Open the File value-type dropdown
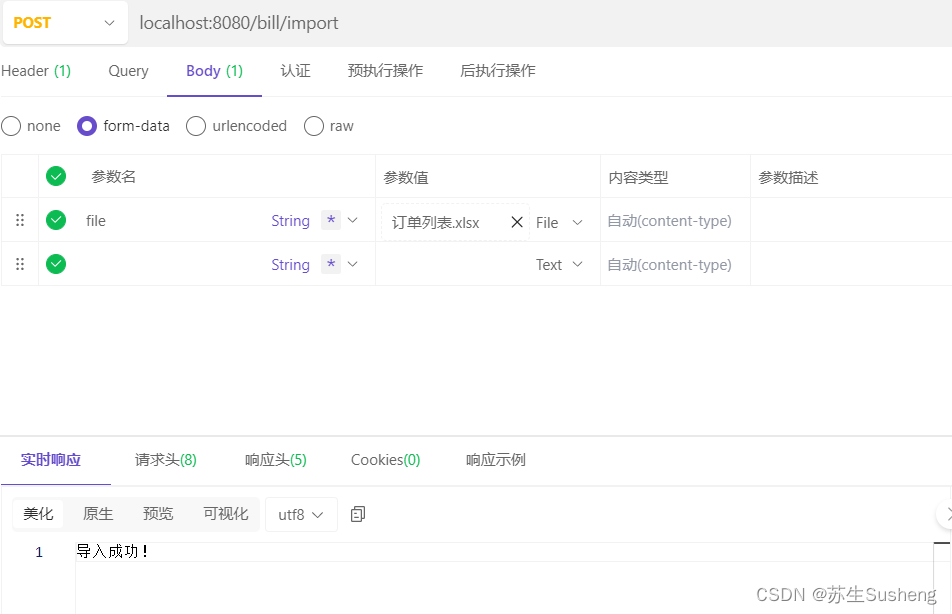 559,223
